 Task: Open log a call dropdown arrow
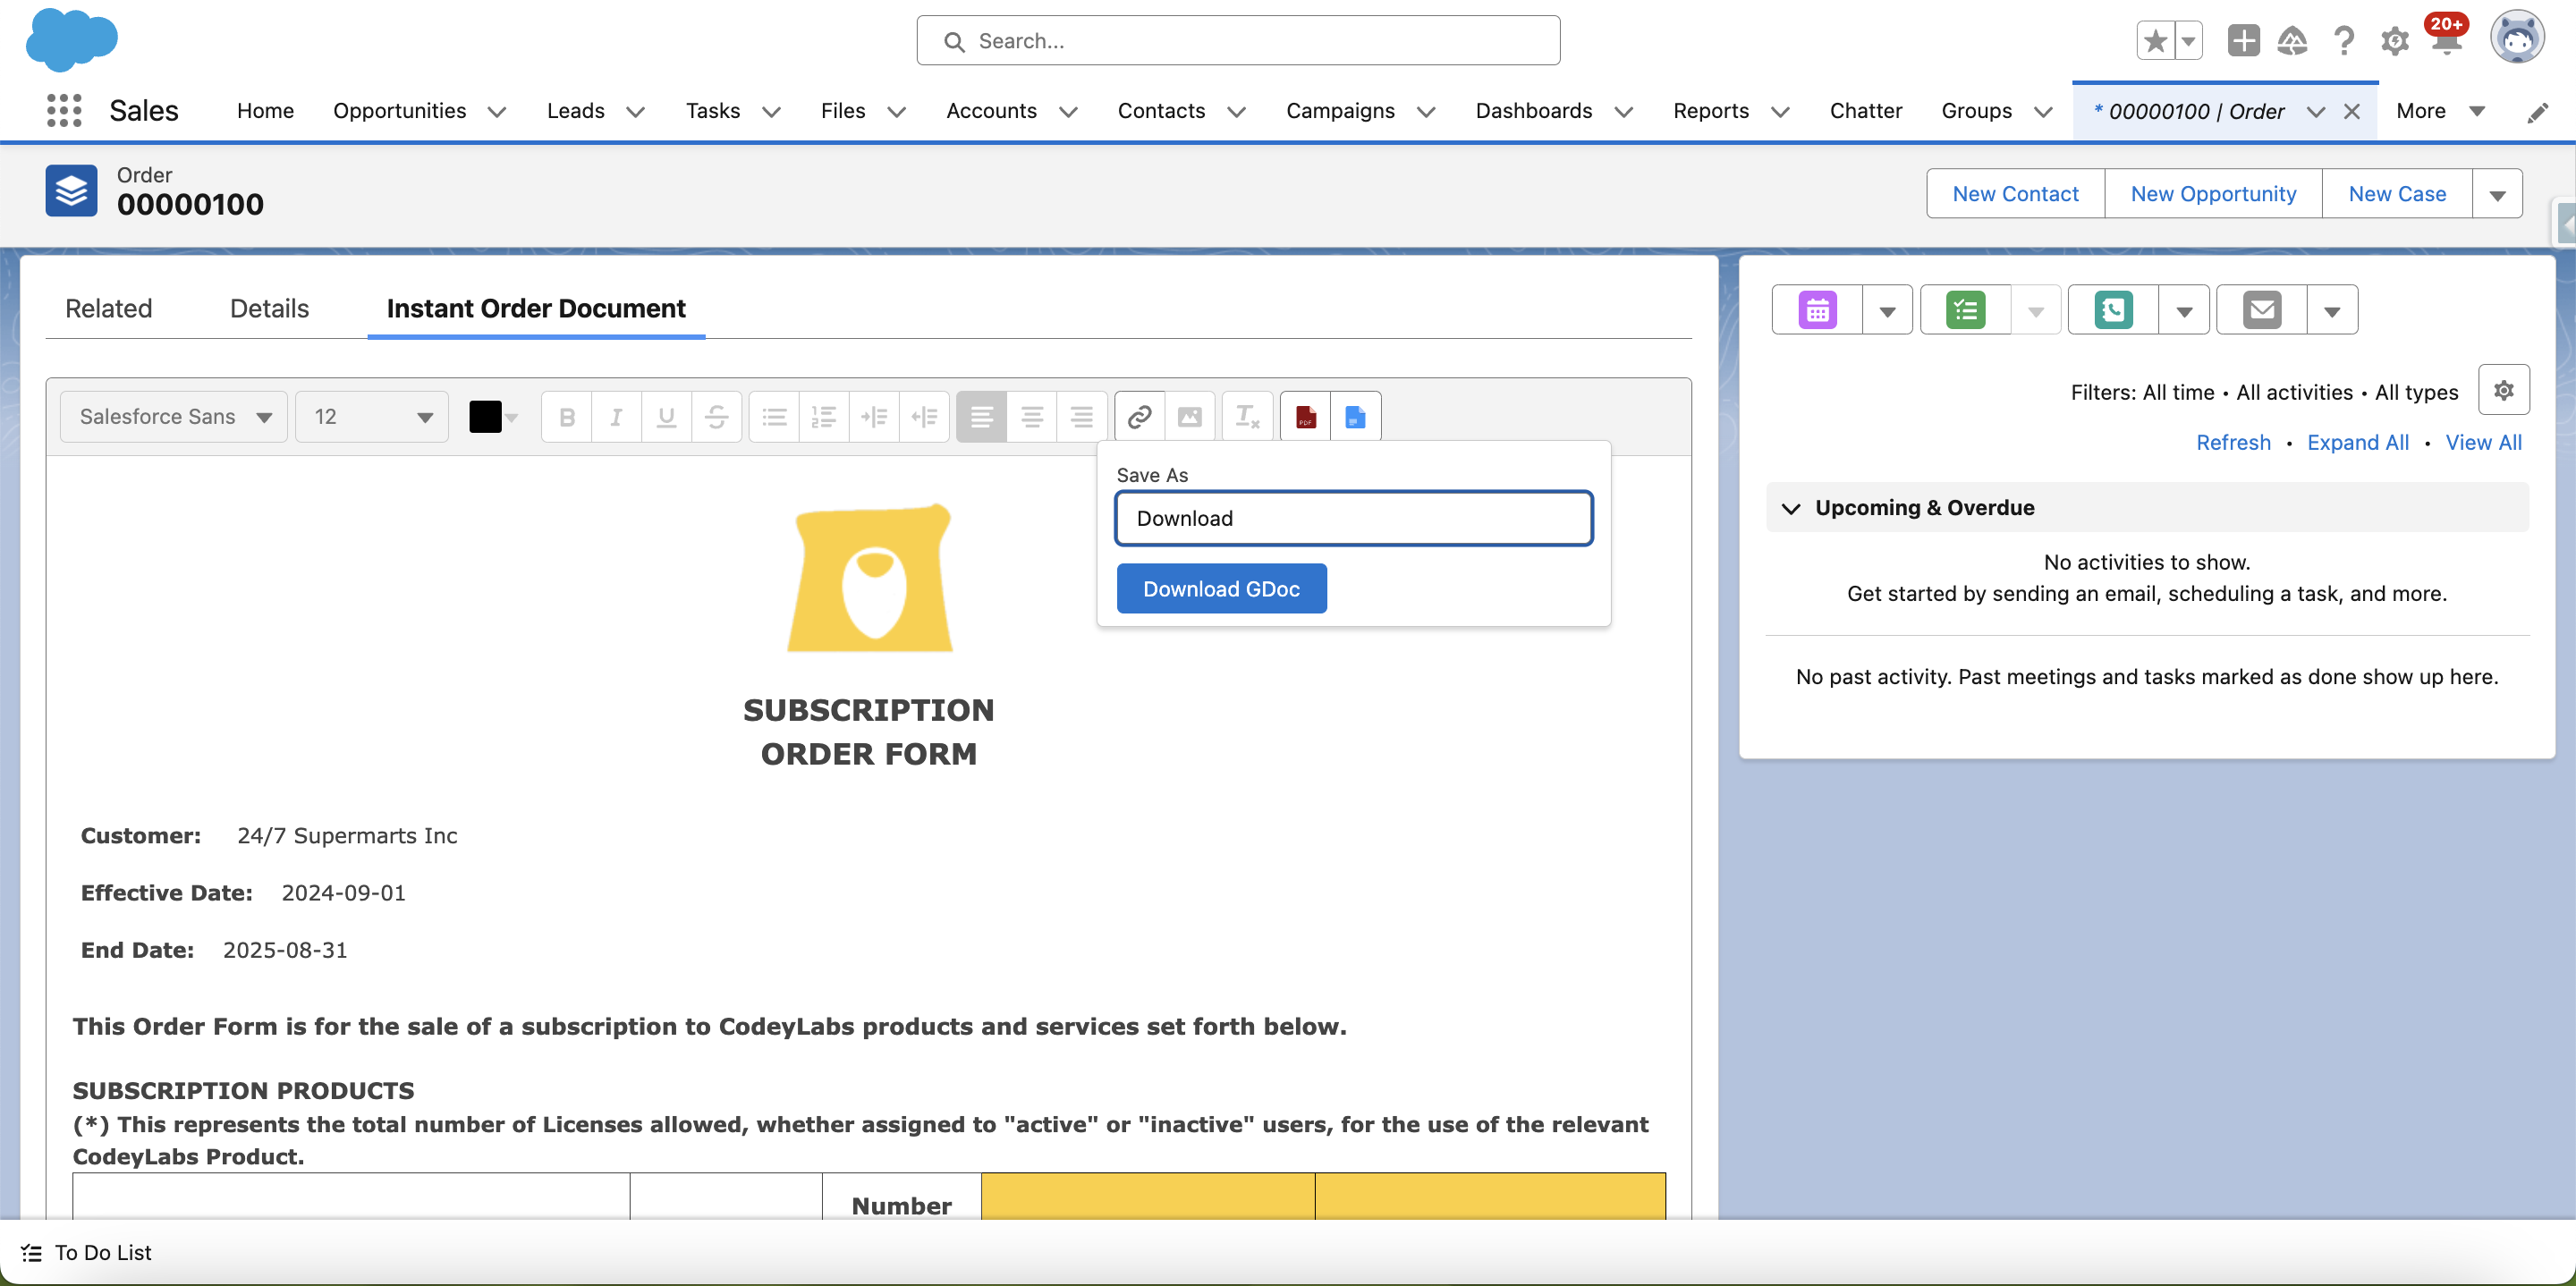click(x=2183, y=310)
